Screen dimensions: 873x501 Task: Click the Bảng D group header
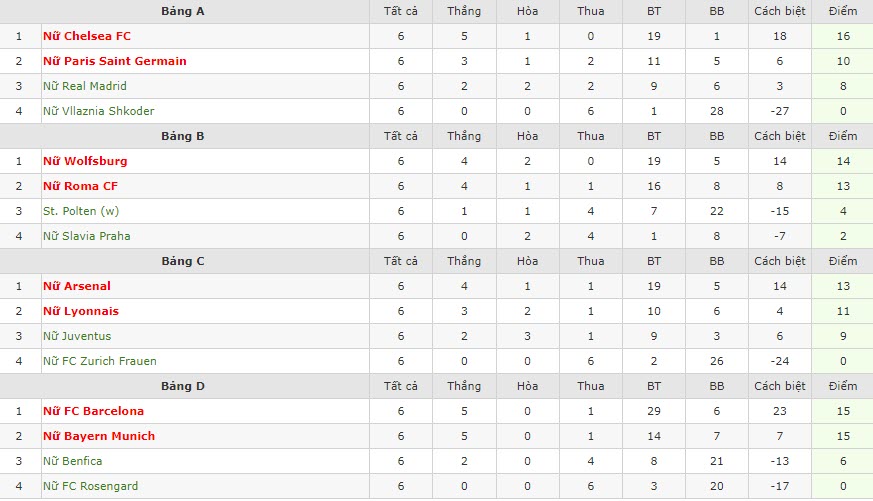[183, 386]
